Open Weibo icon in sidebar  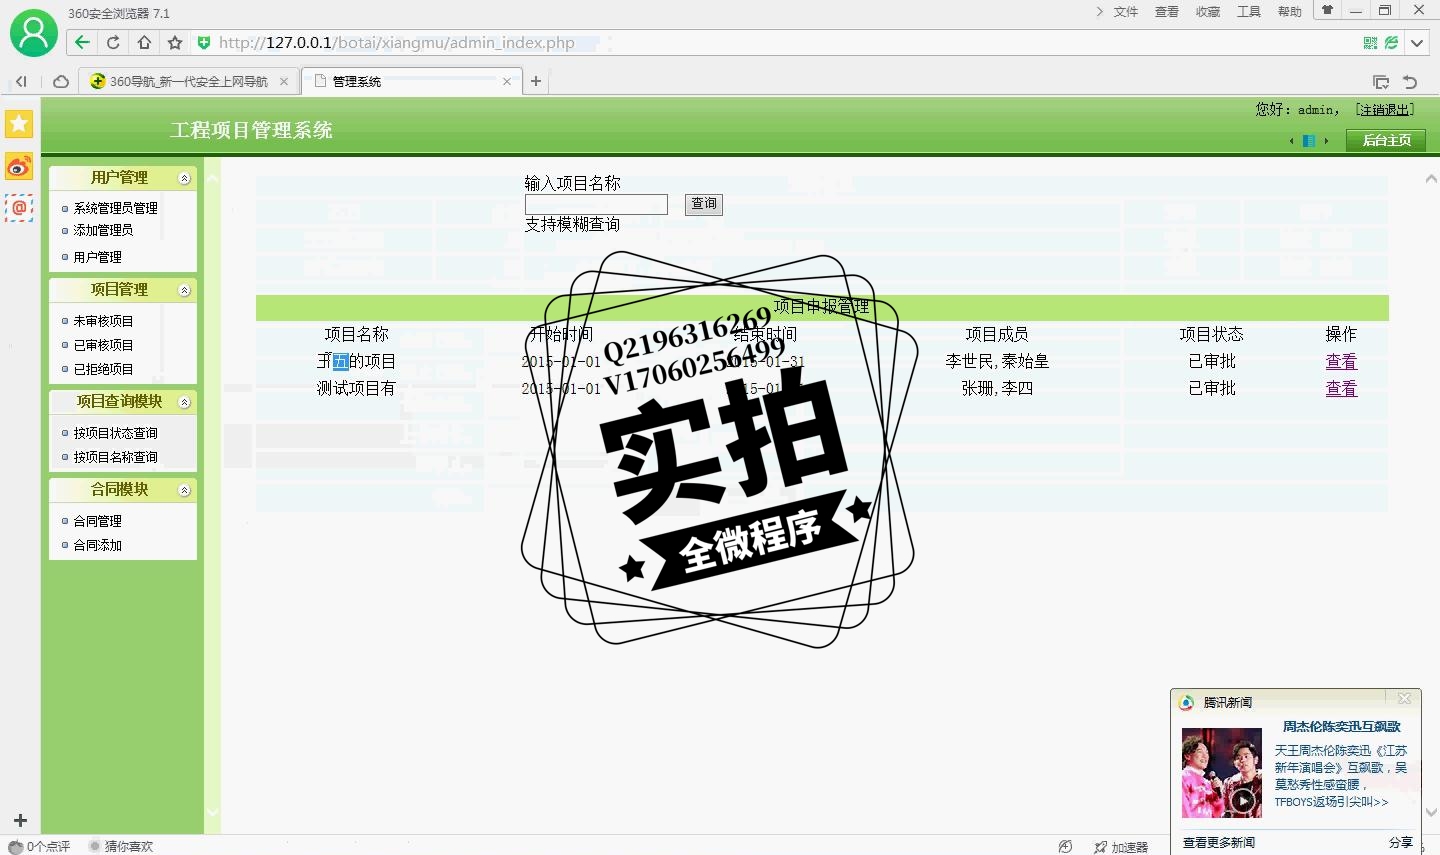pyautogui.click(x=19, y=166)
